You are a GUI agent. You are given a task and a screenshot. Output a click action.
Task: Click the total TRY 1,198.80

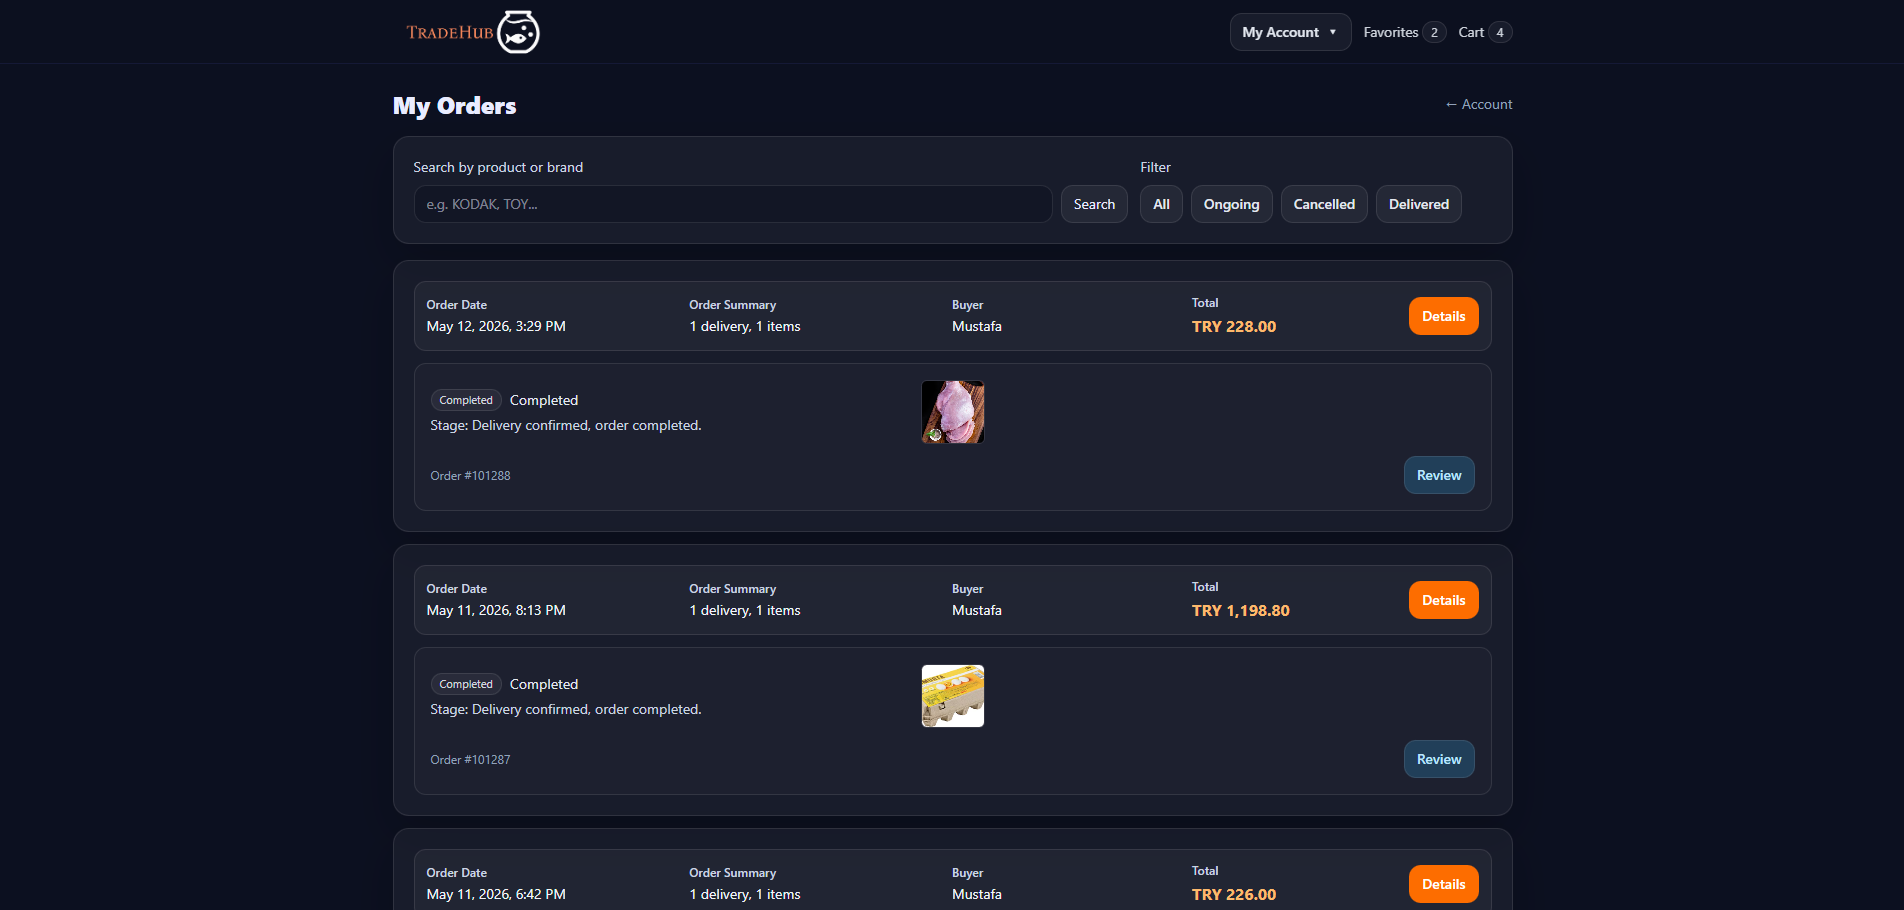click(1240, 610)
